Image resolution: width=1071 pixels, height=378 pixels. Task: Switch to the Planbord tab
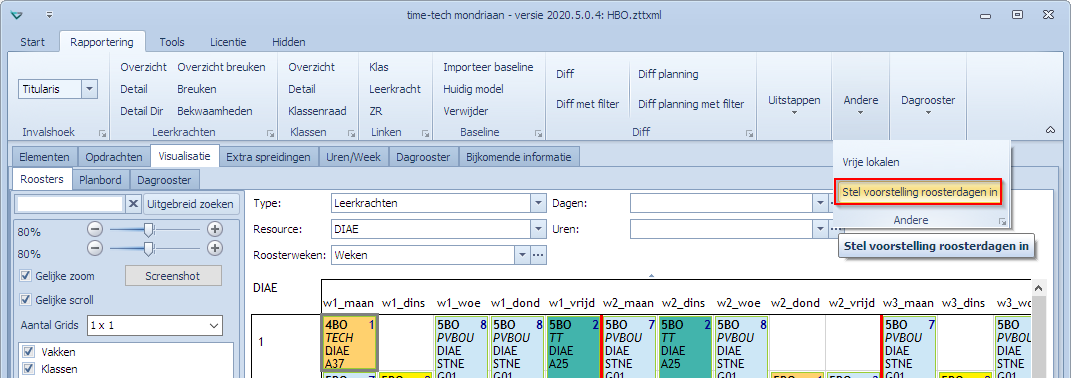(100, 180)
